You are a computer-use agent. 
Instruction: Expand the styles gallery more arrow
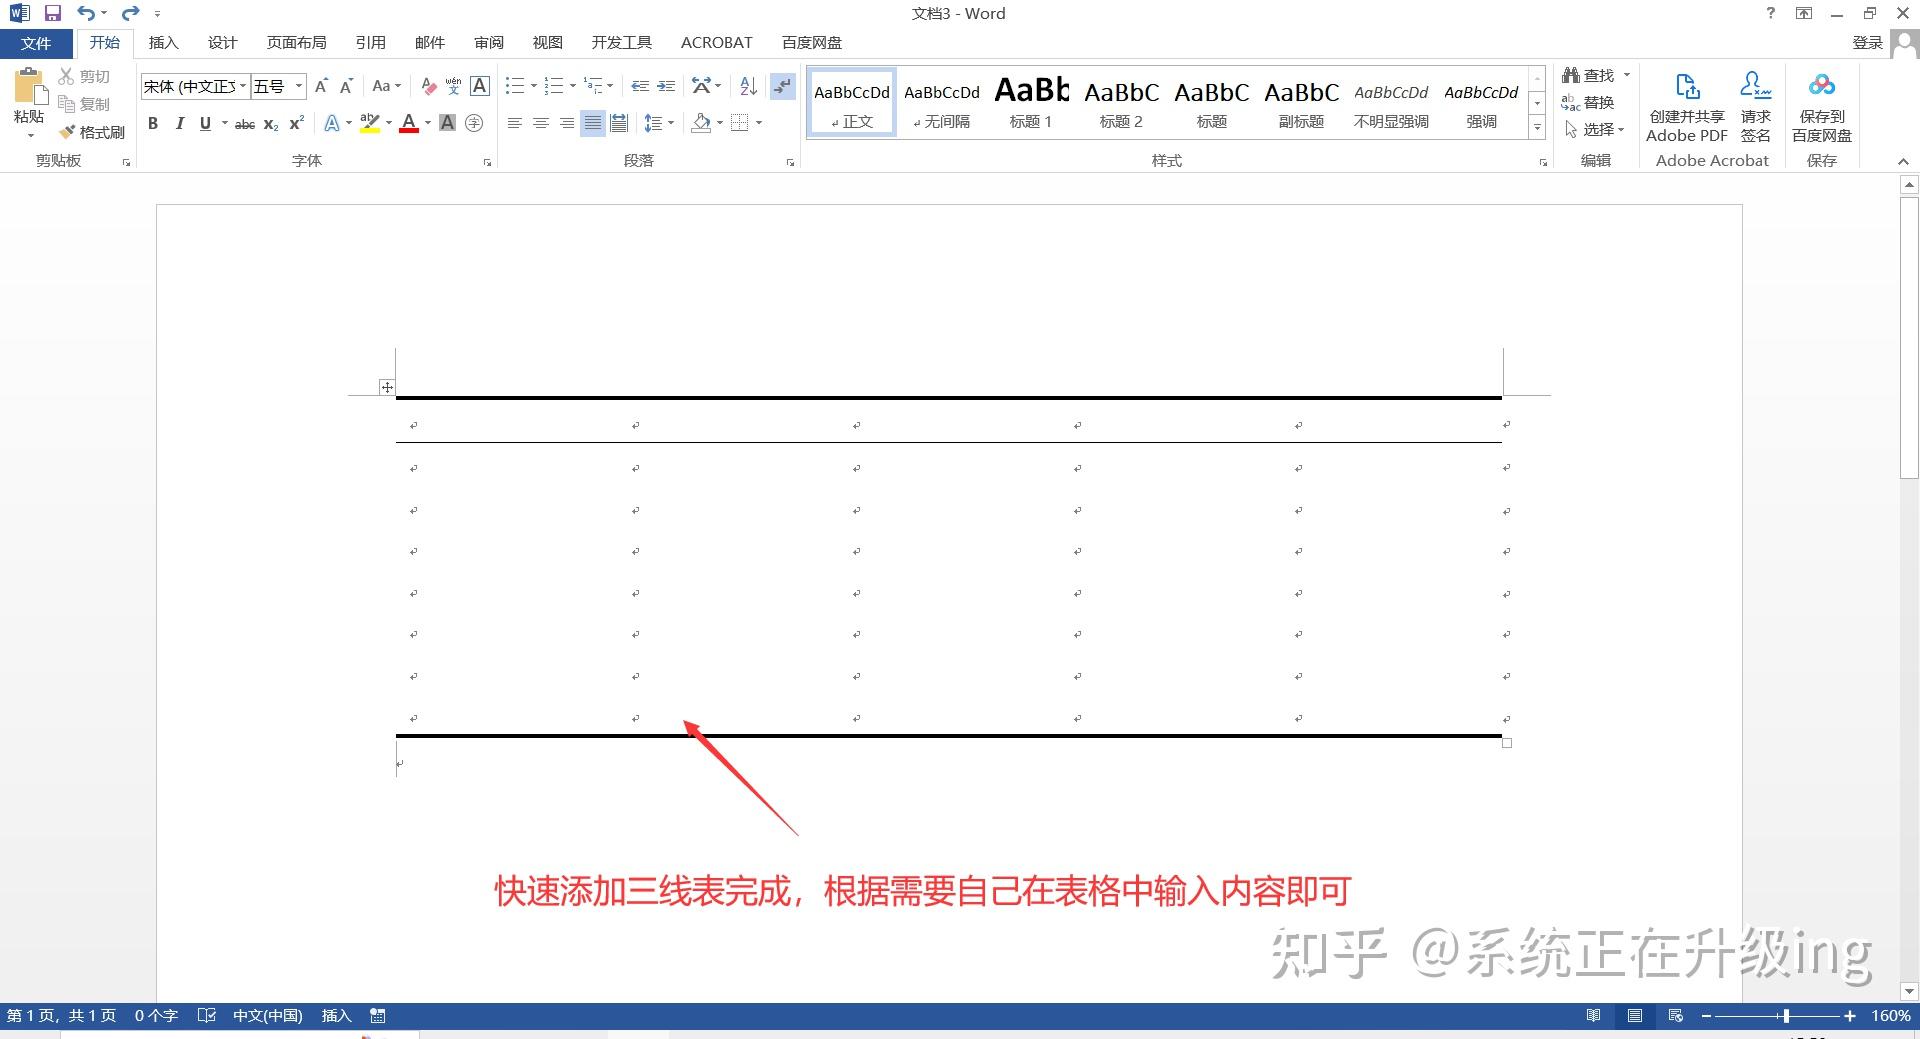click(x=1537, y=128)
